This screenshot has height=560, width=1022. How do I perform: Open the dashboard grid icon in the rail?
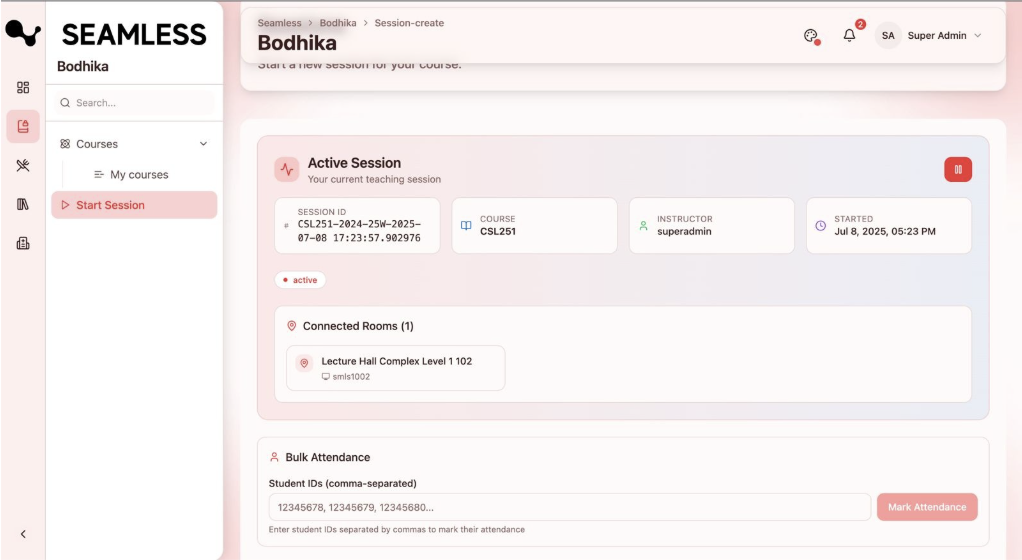(x=23, y=87)
